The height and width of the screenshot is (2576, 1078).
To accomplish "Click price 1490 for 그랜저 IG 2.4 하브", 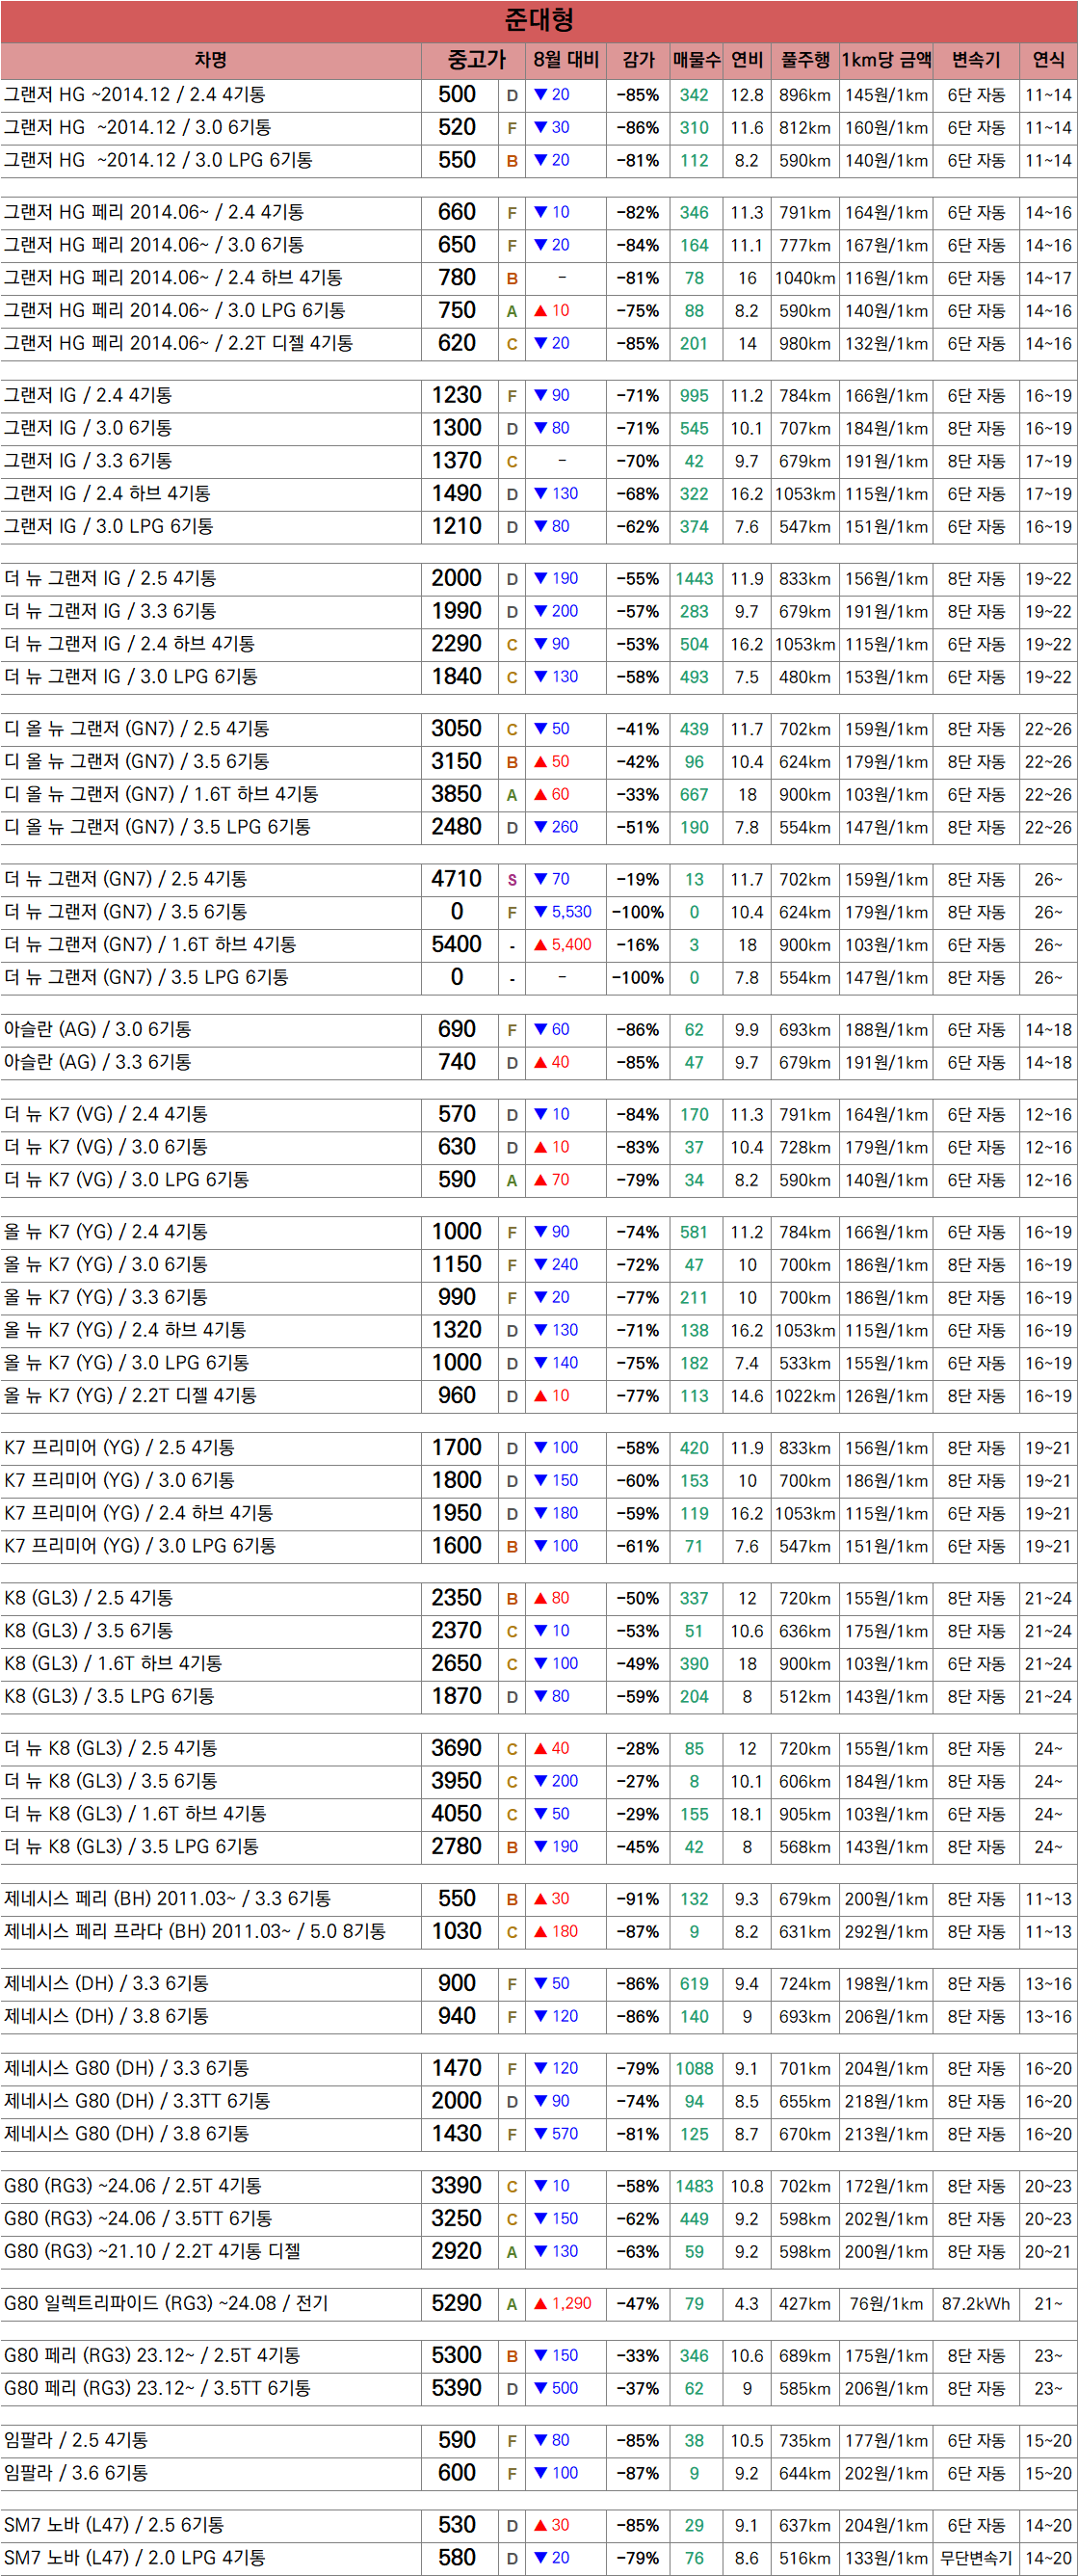I will [x=457, y=494].
